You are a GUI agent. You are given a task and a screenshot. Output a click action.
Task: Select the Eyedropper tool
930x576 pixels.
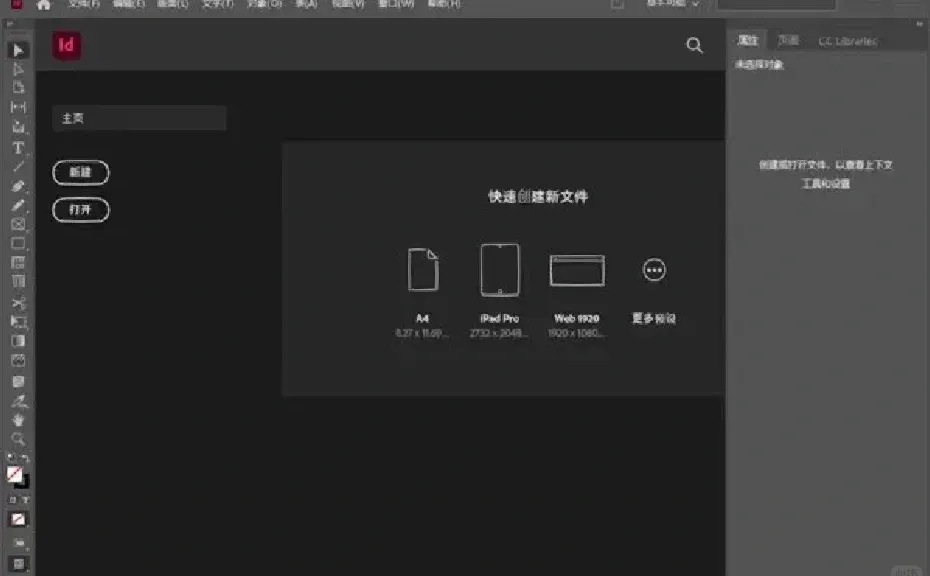(17, 402)
